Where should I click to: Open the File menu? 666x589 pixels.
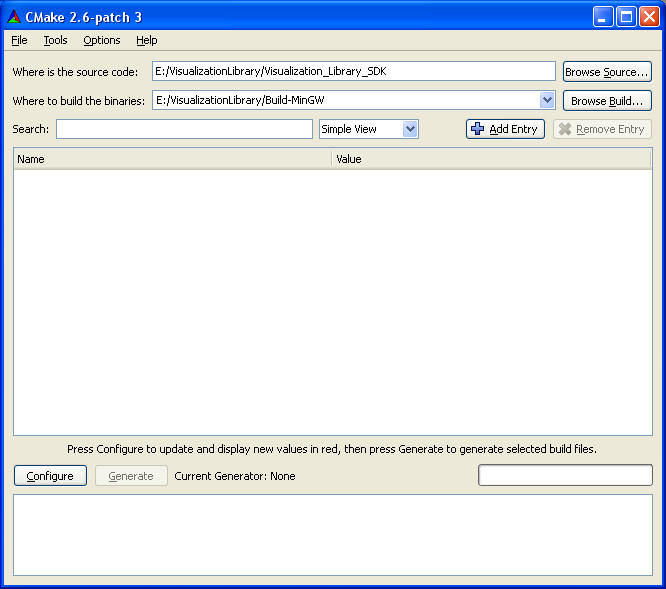[x=20, y=40]
